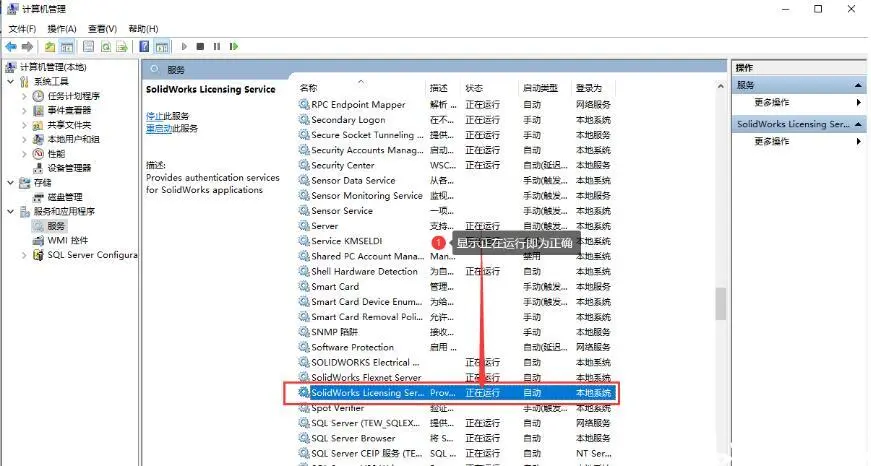
Task: Click the Up one level folder icon
Action: [50, 47]
